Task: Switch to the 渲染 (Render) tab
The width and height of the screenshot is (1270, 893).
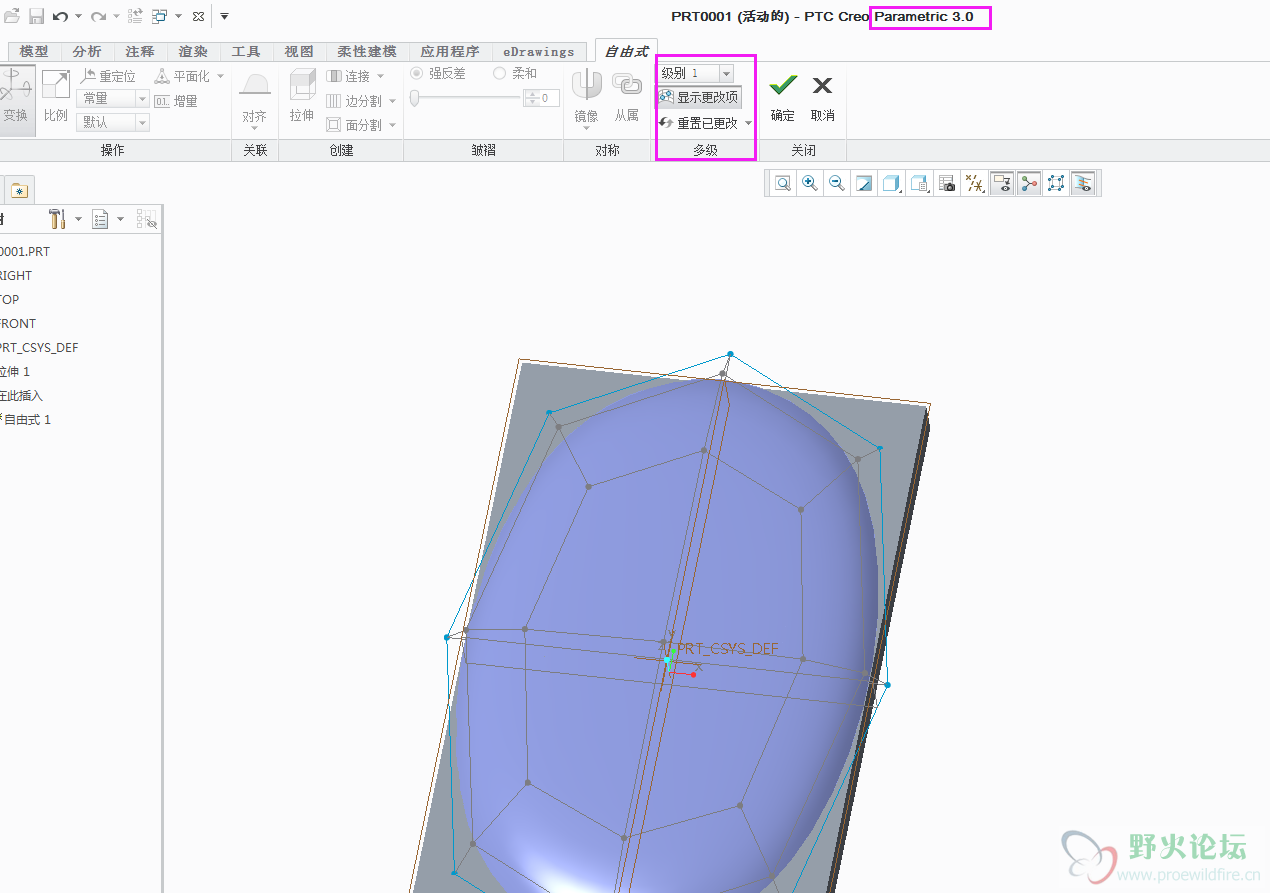Action: 193,51
